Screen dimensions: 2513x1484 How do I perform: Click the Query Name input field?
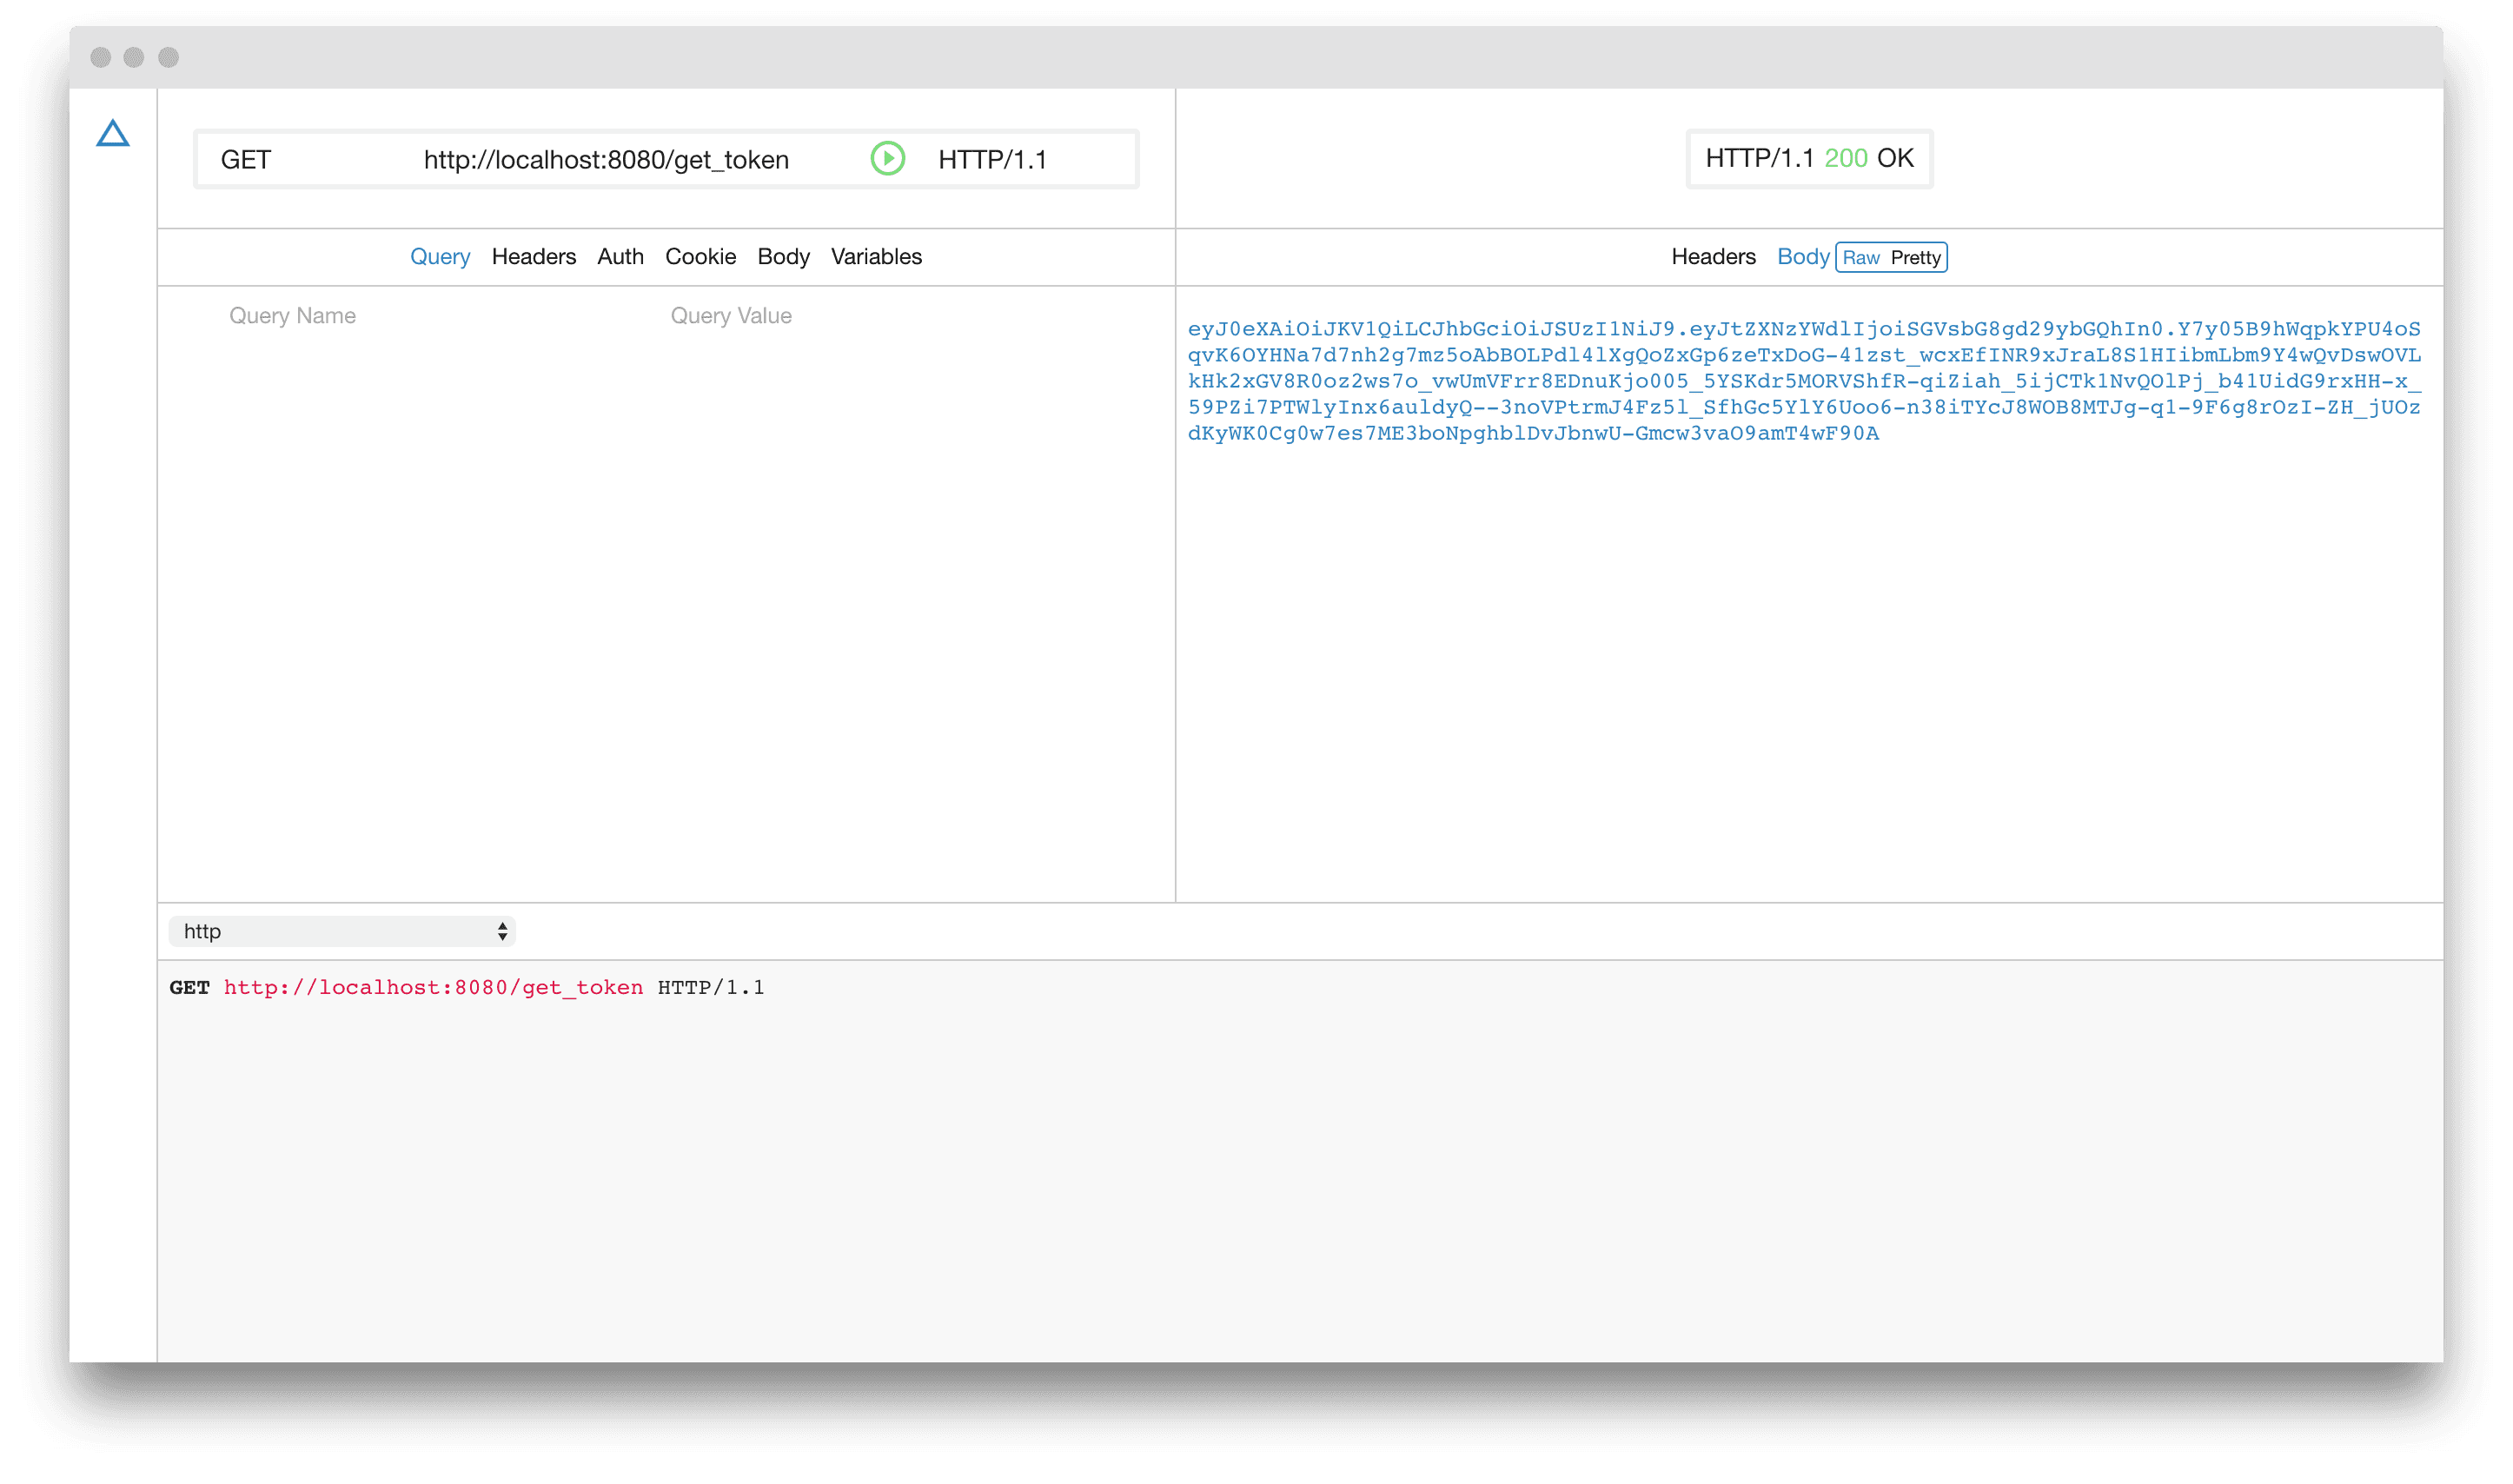pos(292,316)
